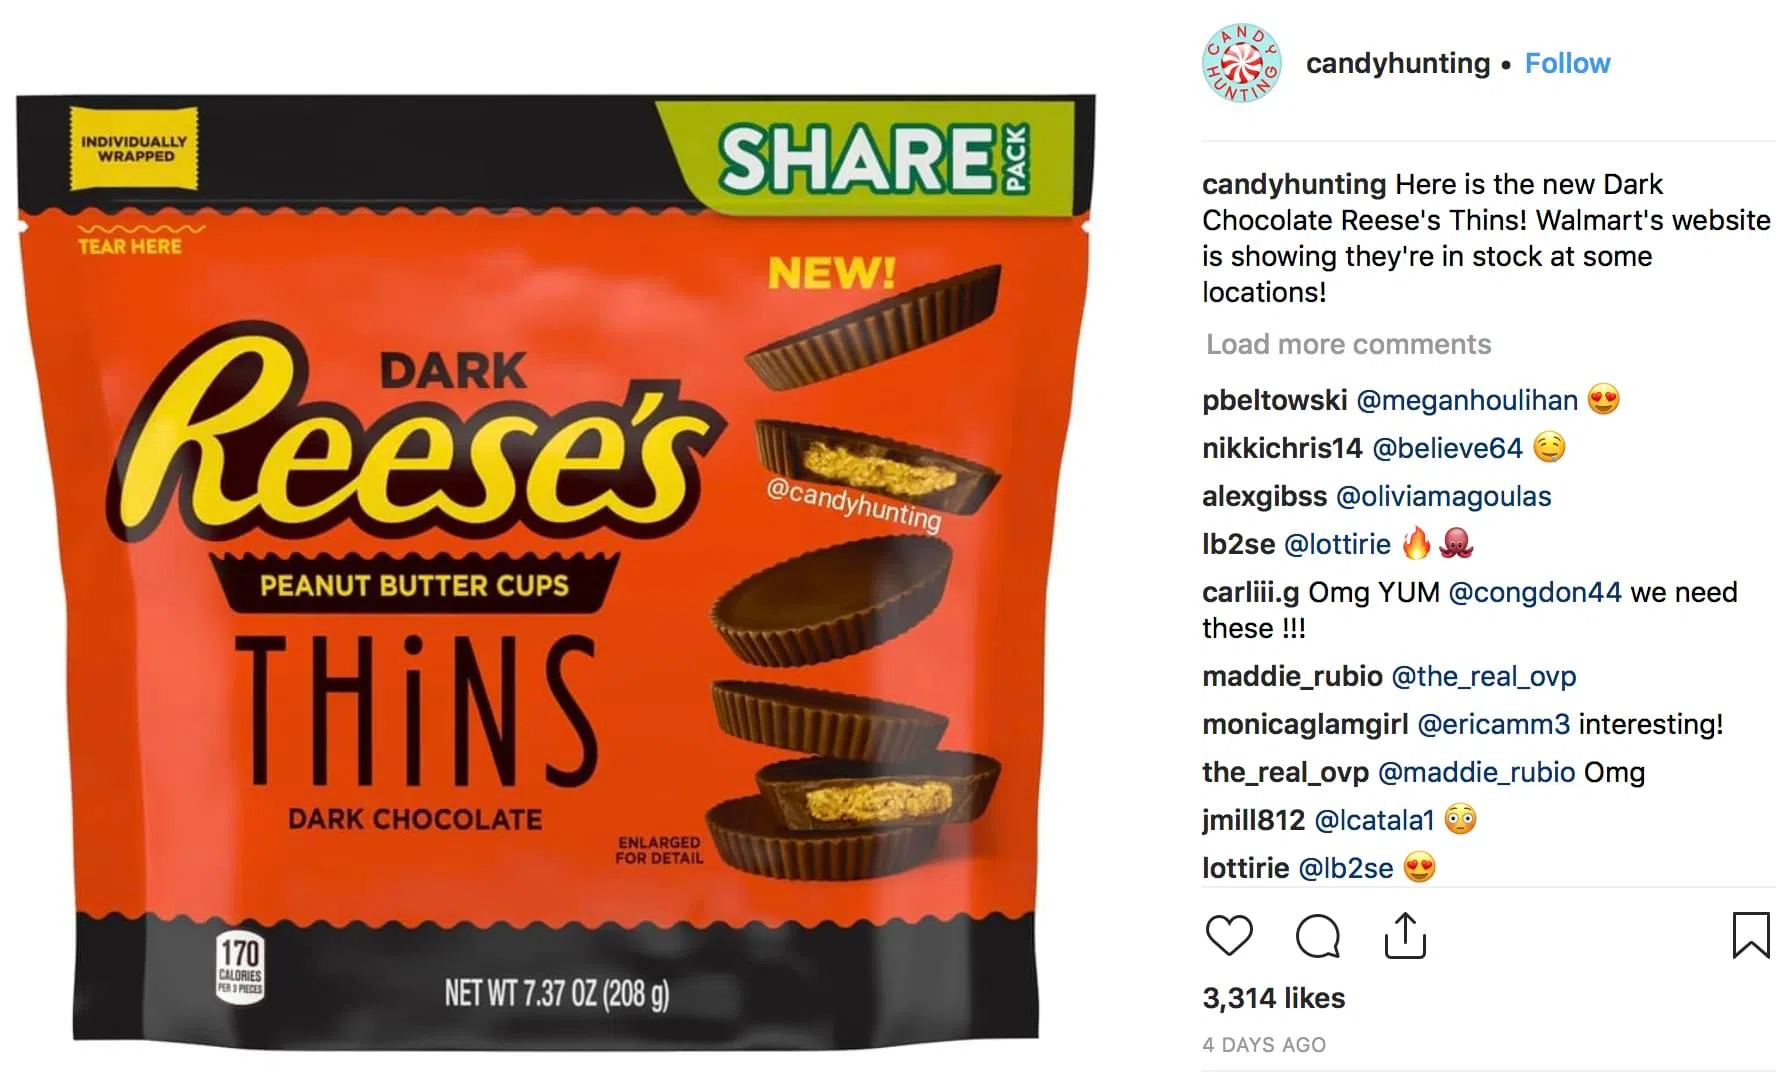Expand Load more comments
Screen dimensions: 1790x1089
(1348, 344)
